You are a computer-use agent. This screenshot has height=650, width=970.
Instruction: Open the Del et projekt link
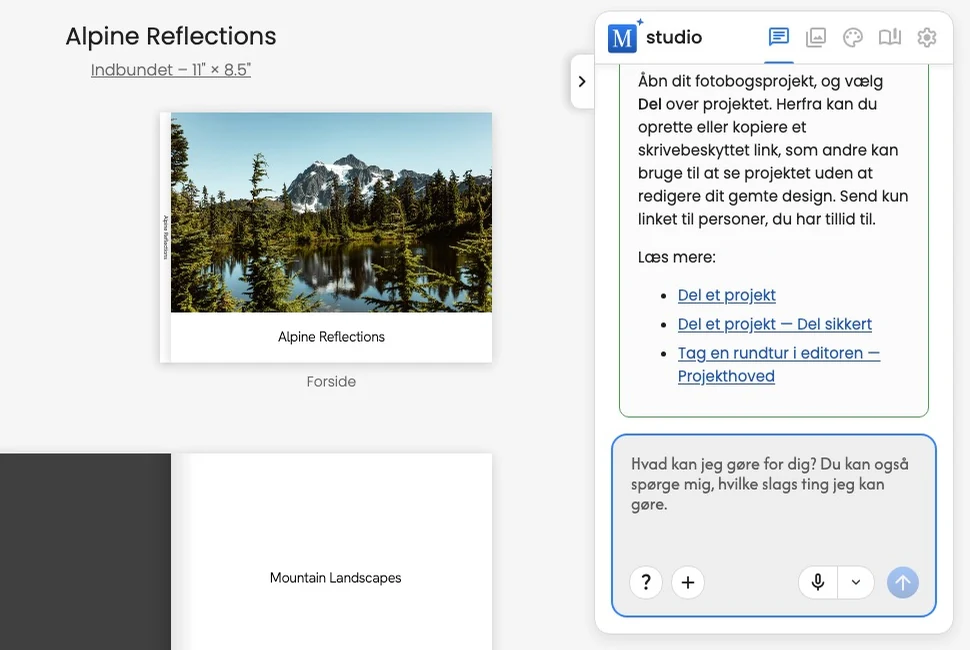[x=726, y=295]
